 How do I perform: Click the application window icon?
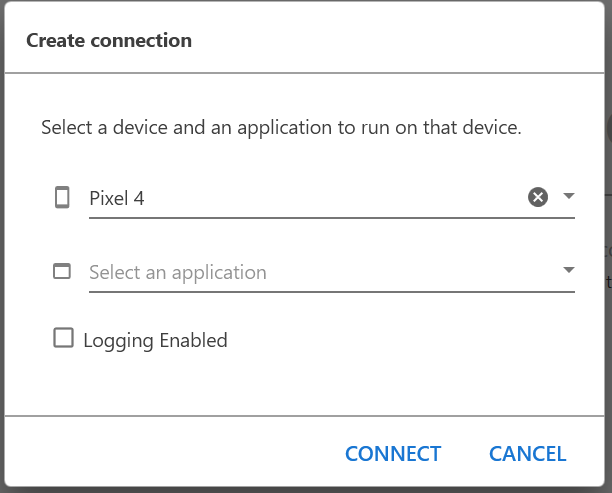(62, 271)
